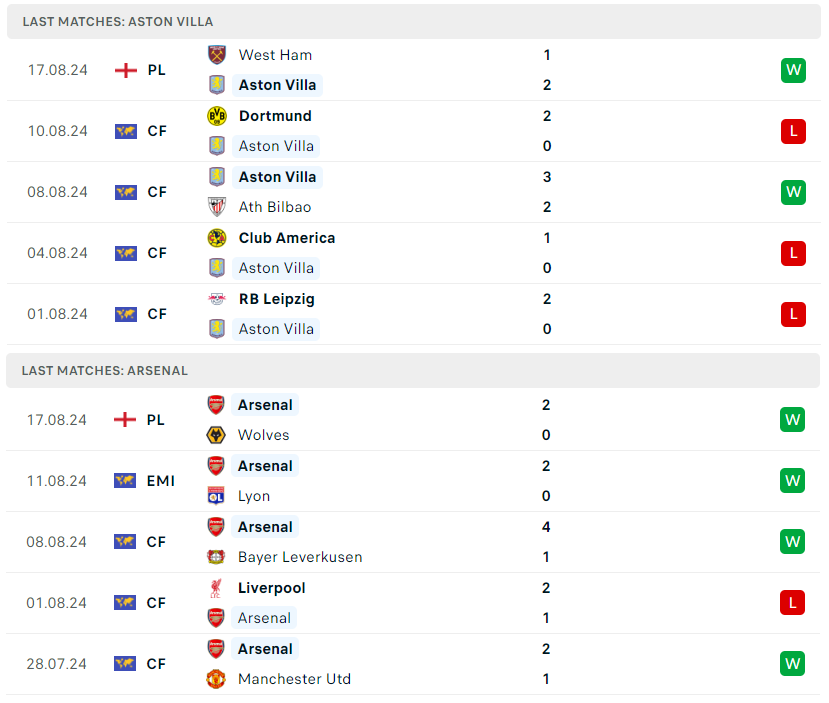The image size is (829, 703).
Task: Click the world flag icon for EMI match
Action: coord(125,481)
